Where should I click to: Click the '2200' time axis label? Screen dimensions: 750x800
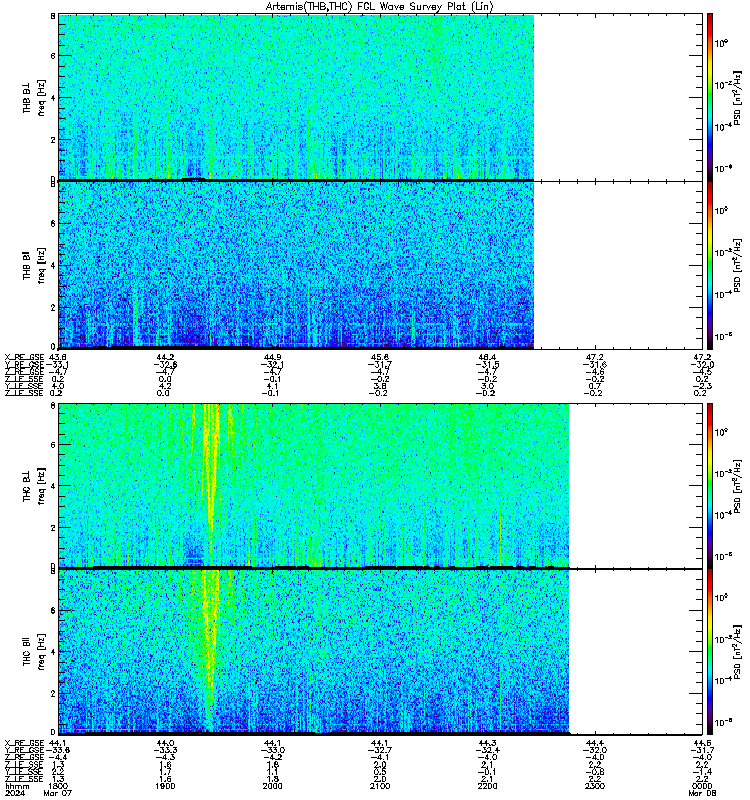click(487, 786)
